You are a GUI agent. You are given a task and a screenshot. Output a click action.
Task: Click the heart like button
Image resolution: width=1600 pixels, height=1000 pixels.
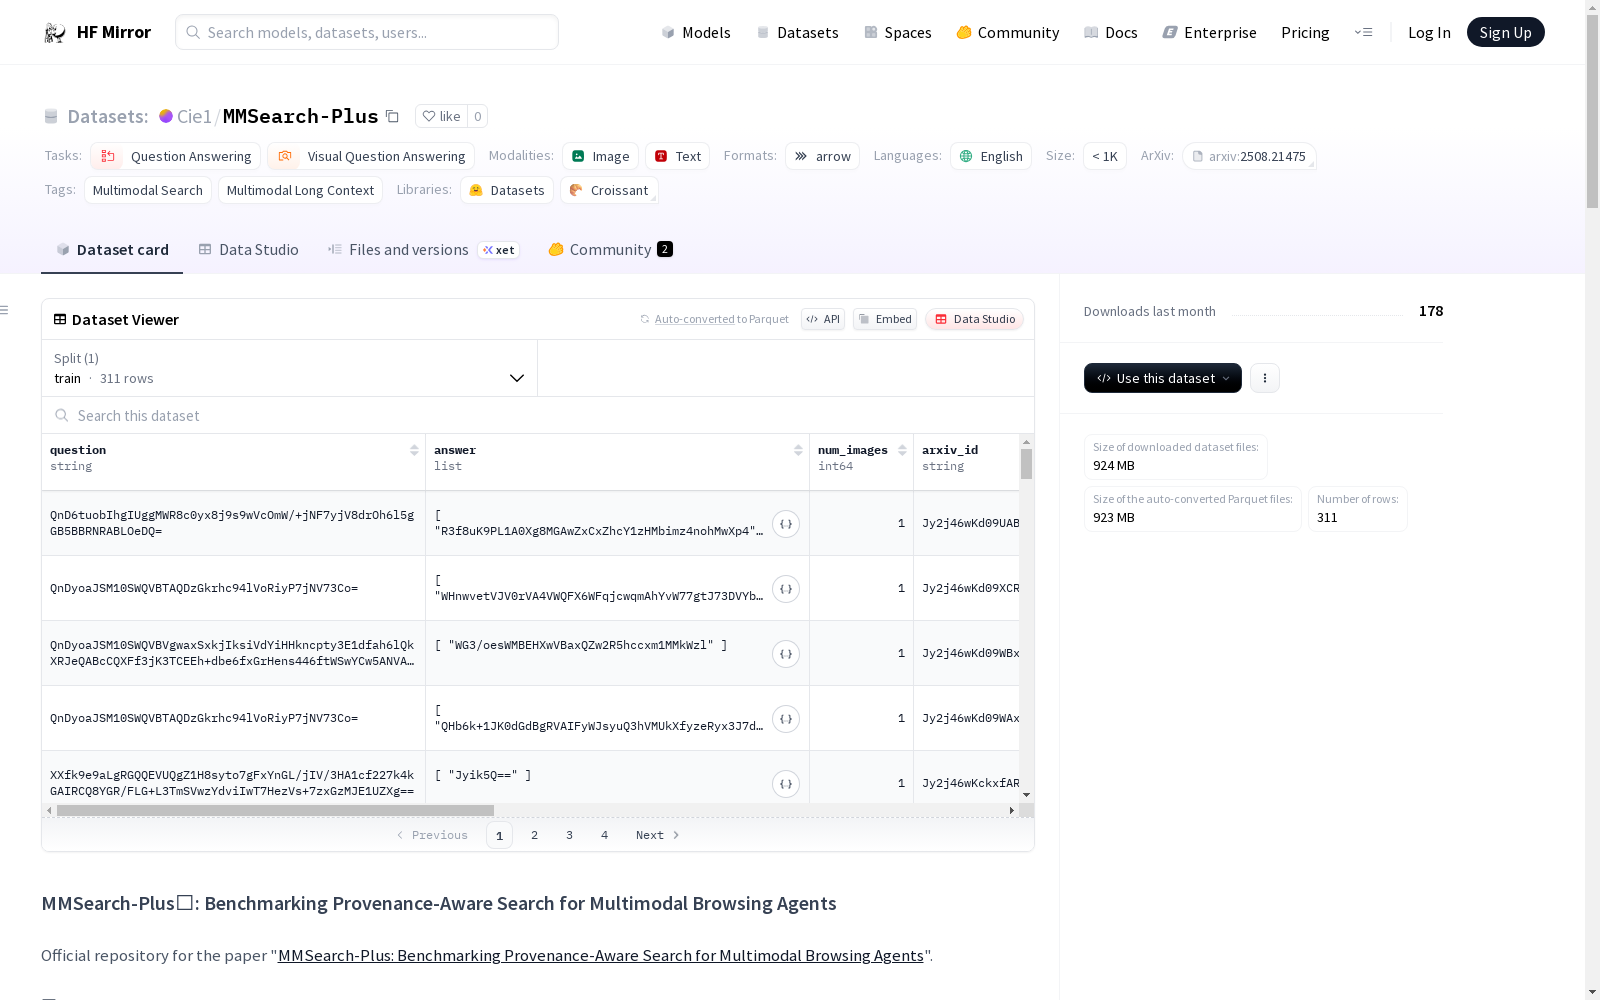[x=441, y=116]
